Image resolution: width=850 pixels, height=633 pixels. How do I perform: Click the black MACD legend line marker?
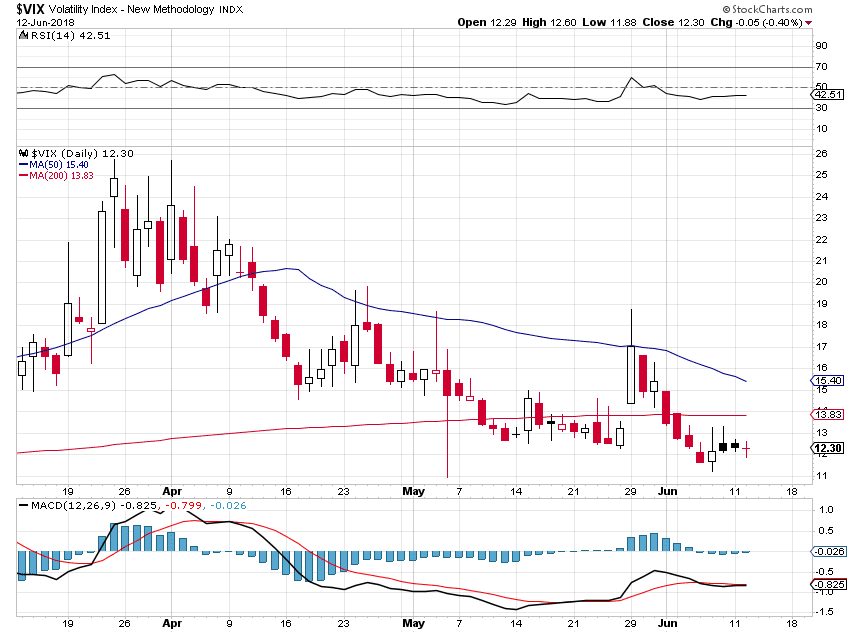(x=24, y=506)
